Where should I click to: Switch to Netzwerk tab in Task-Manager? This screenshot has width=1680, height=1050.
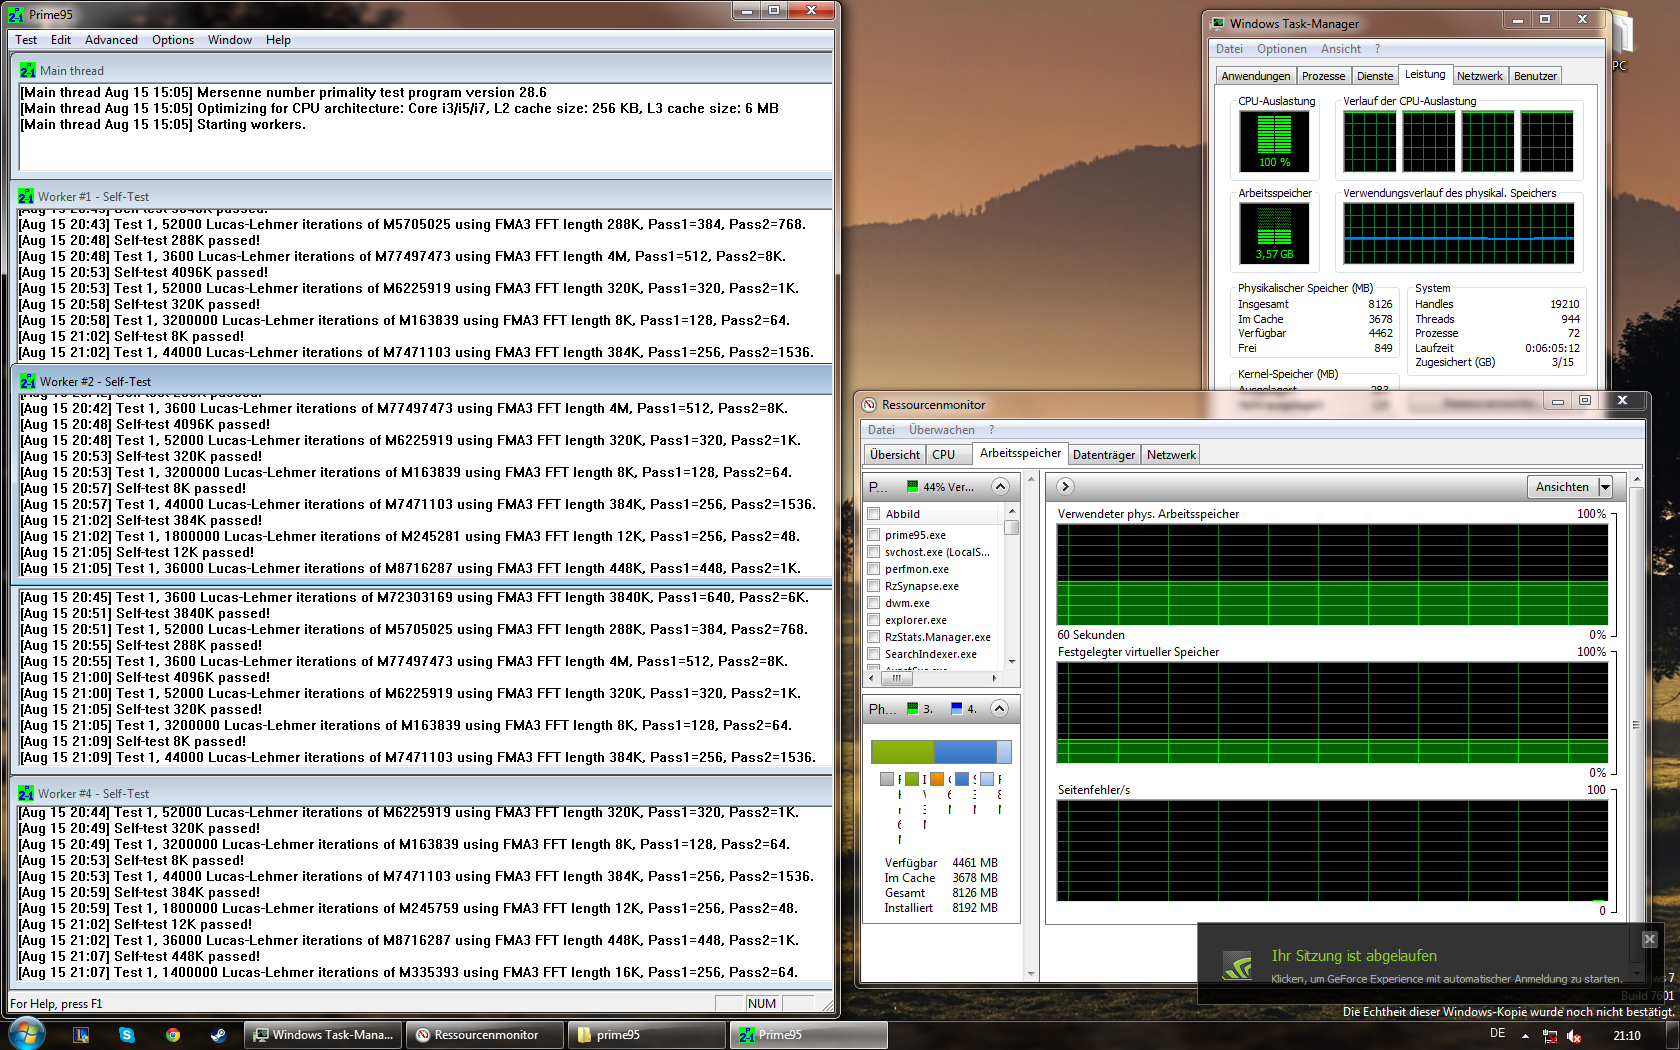(x=1479, y=76)
